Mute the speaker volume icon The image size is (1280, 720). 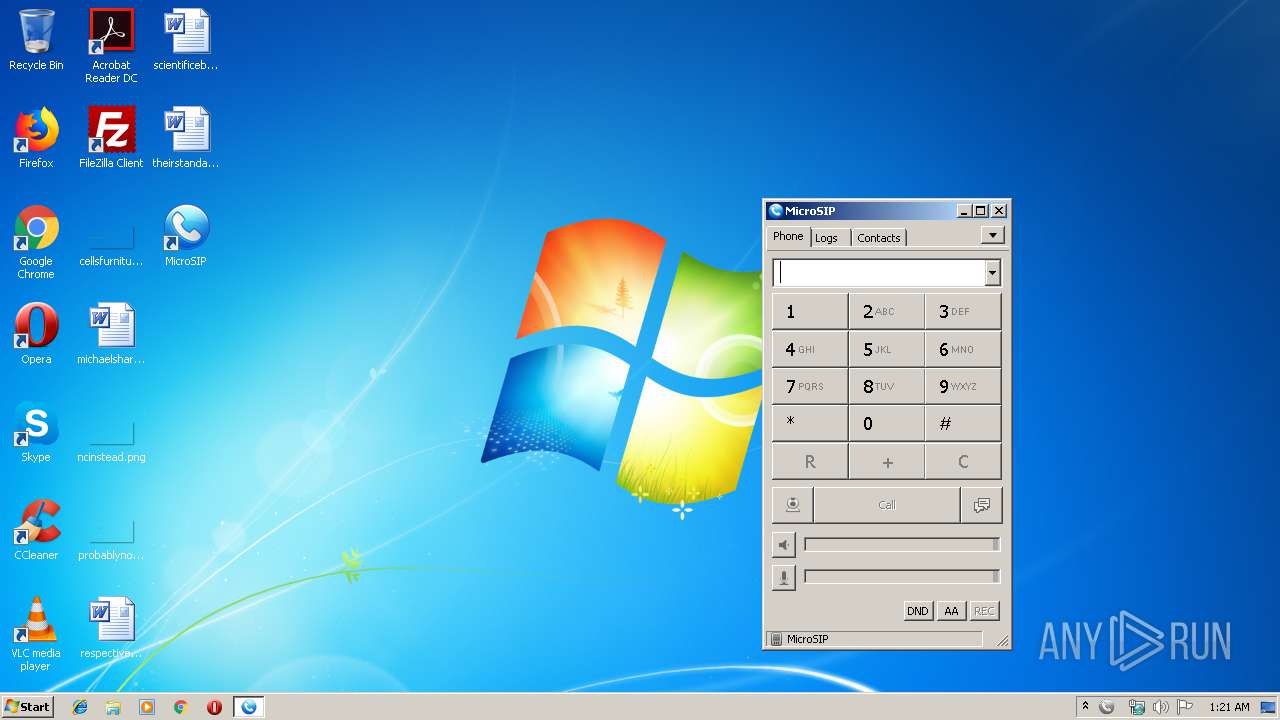click(x=784, y=545)
